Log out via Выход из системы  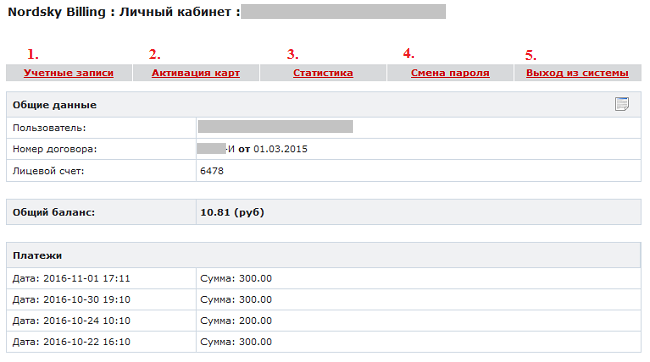(x=577, y=73)
